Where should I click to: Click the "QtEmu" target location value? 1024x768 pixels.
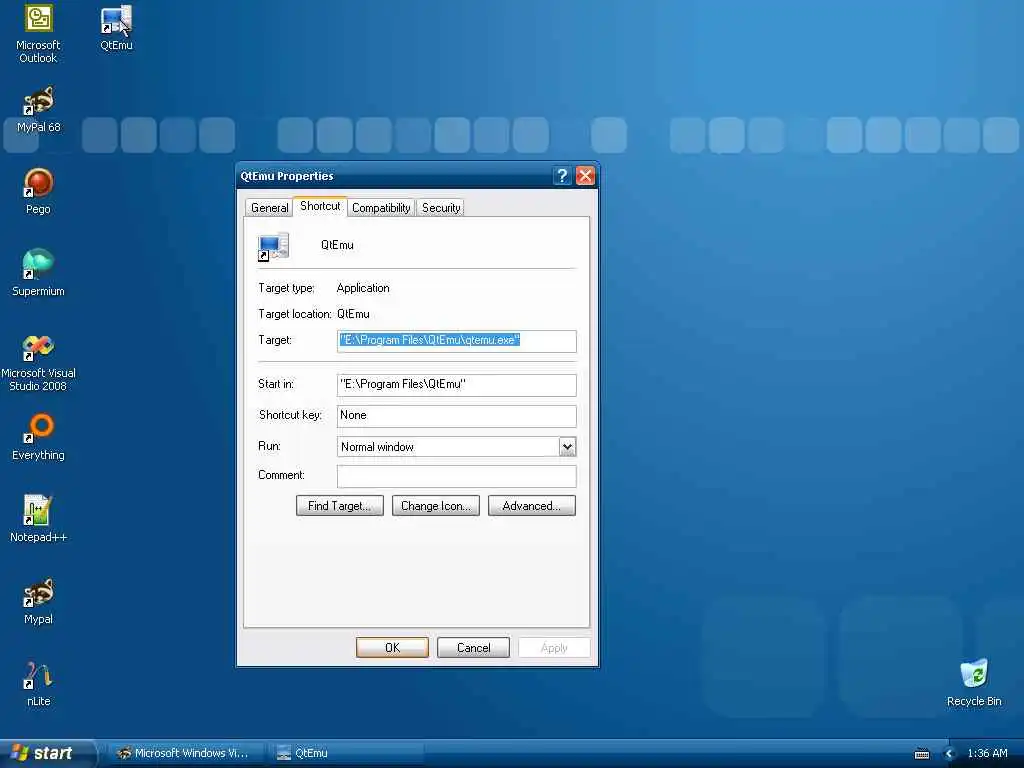pyautogui.click(x=353, y=314)
